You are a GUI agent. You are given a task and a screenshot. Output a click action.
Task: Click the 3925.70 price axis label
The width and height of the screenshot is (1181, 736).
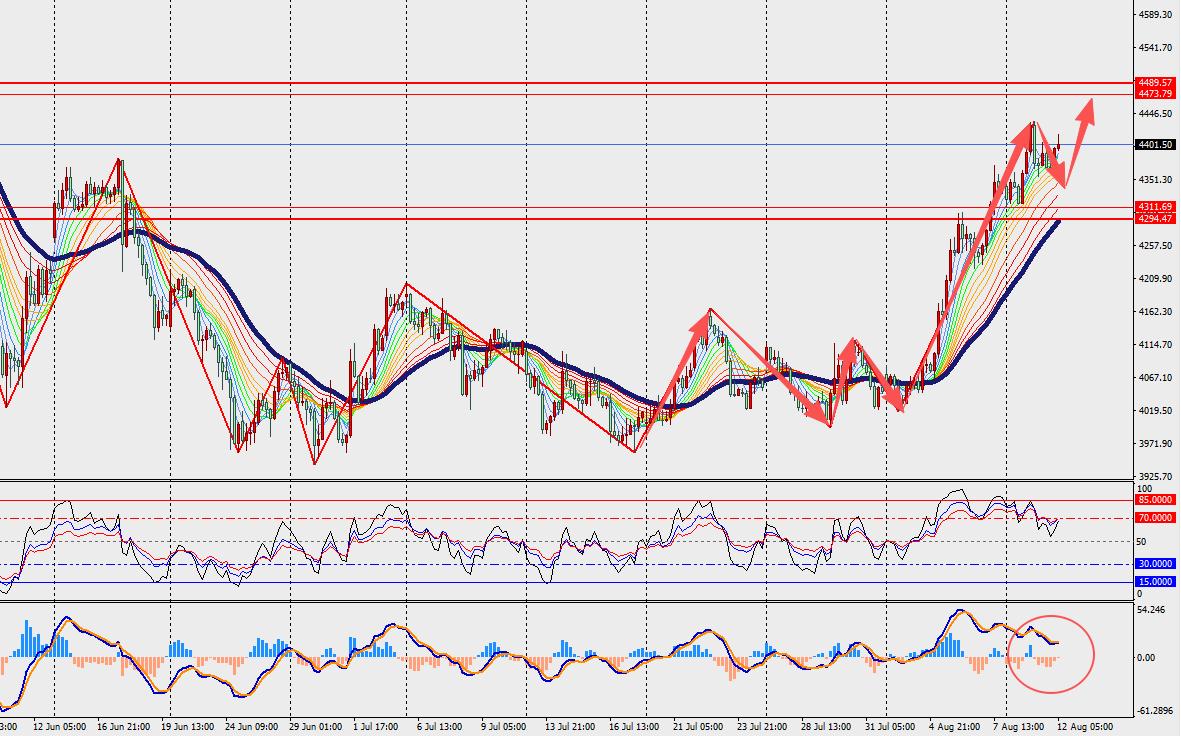tap(1155, 476)
